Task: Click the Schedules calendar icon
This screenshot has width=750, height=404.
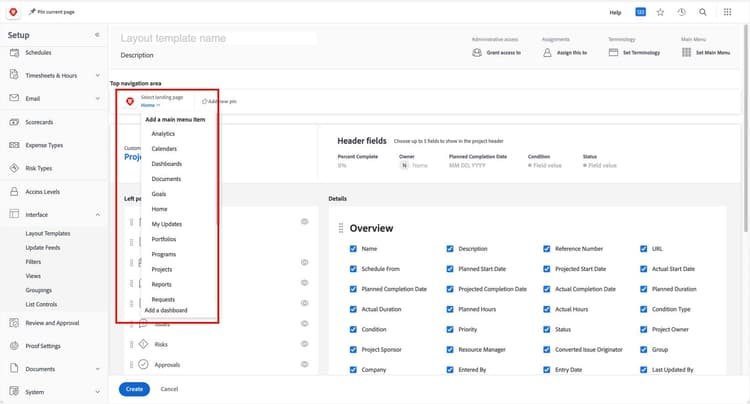Action: 14,53
